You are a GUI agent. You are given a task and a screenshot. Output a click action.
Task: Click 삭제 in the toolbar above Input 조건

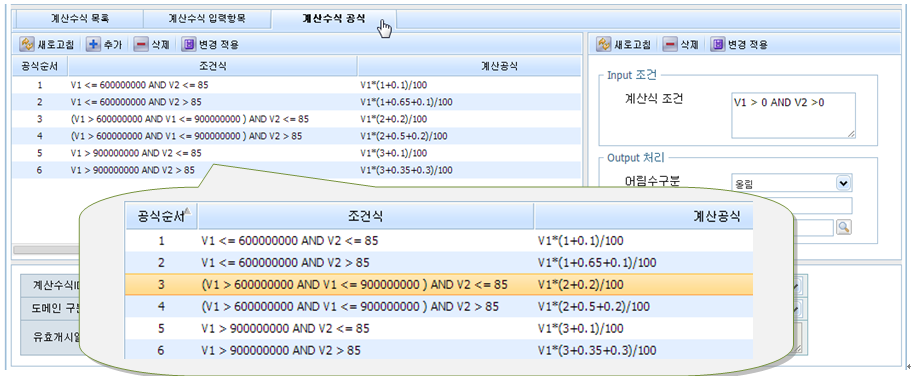[682, 44]
